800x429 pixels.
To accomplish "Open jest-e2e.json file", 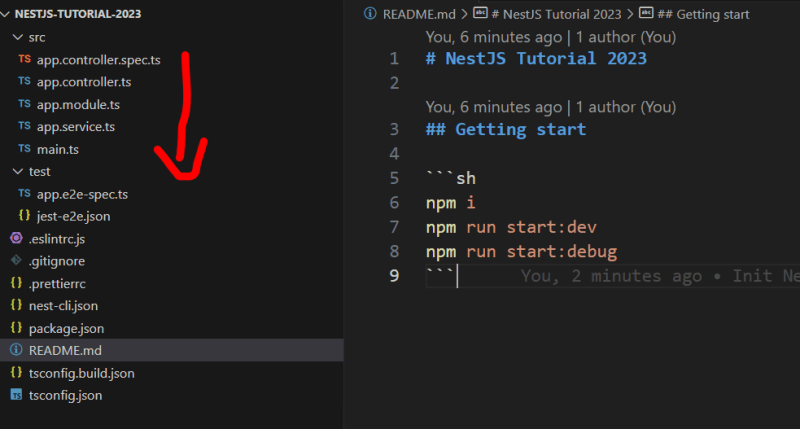I will pyautogui.click(x=73, y=216).
